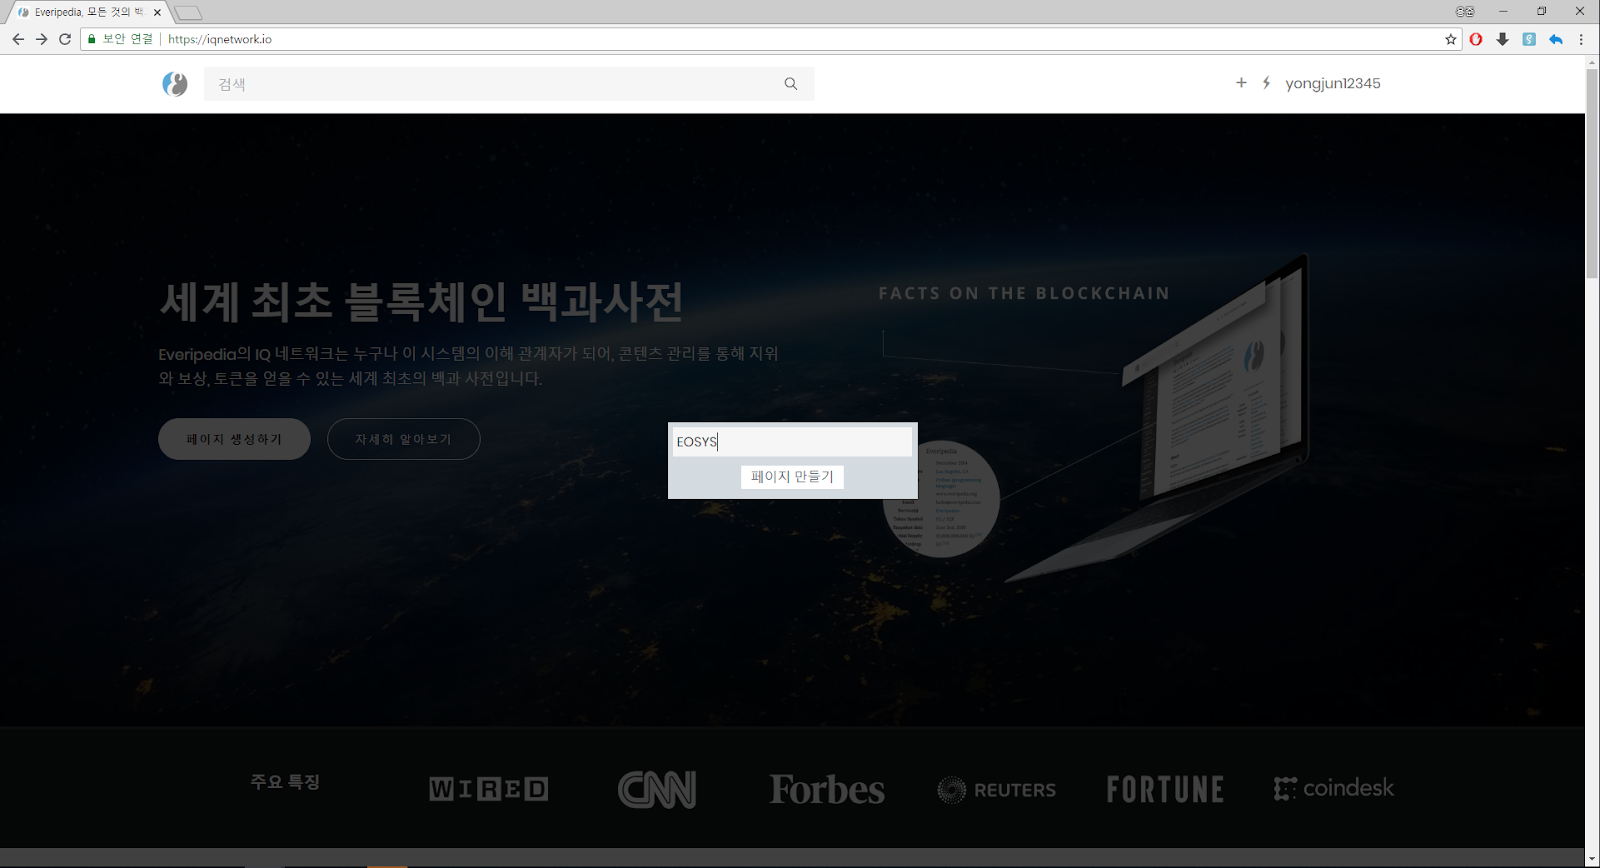
Task: Open Chrome's three-dot menu
Action: pyautogui.click(x=1581, y=39)
